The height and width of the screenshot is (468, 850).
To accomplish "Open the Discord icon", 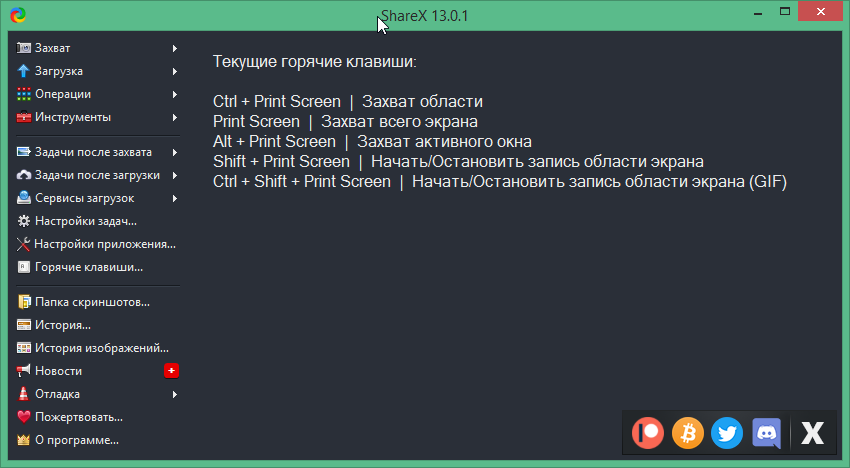I will click(x=767, y=432).
